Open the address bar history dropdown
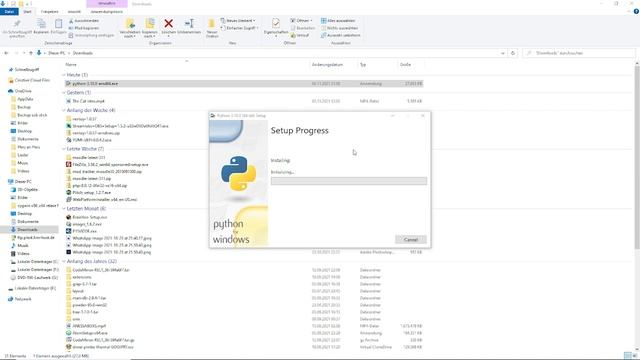The image size is (640, 360). coord(502,53)
